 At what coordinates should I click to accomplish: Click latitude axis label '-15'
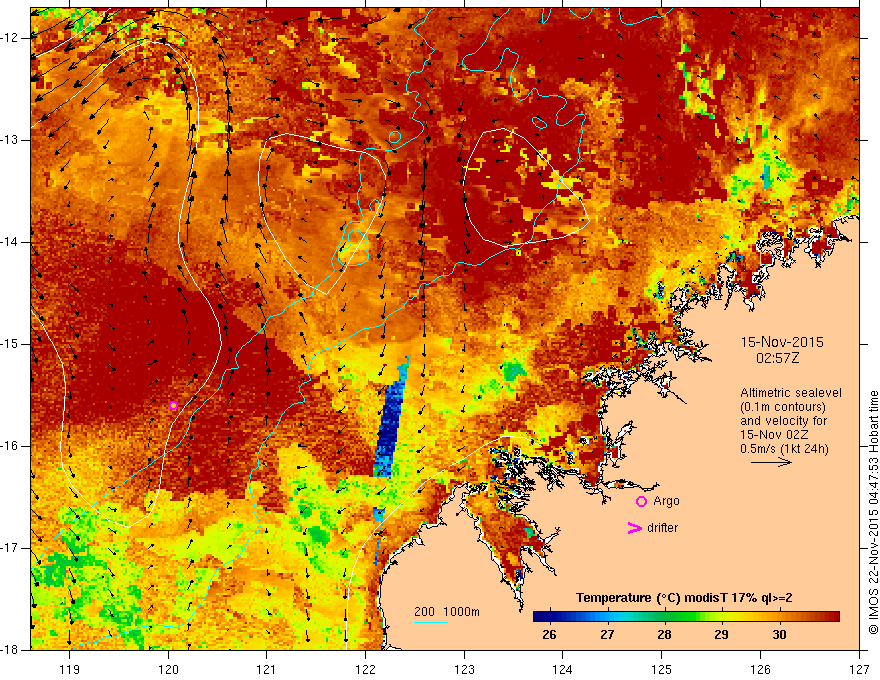click(10, 344)
